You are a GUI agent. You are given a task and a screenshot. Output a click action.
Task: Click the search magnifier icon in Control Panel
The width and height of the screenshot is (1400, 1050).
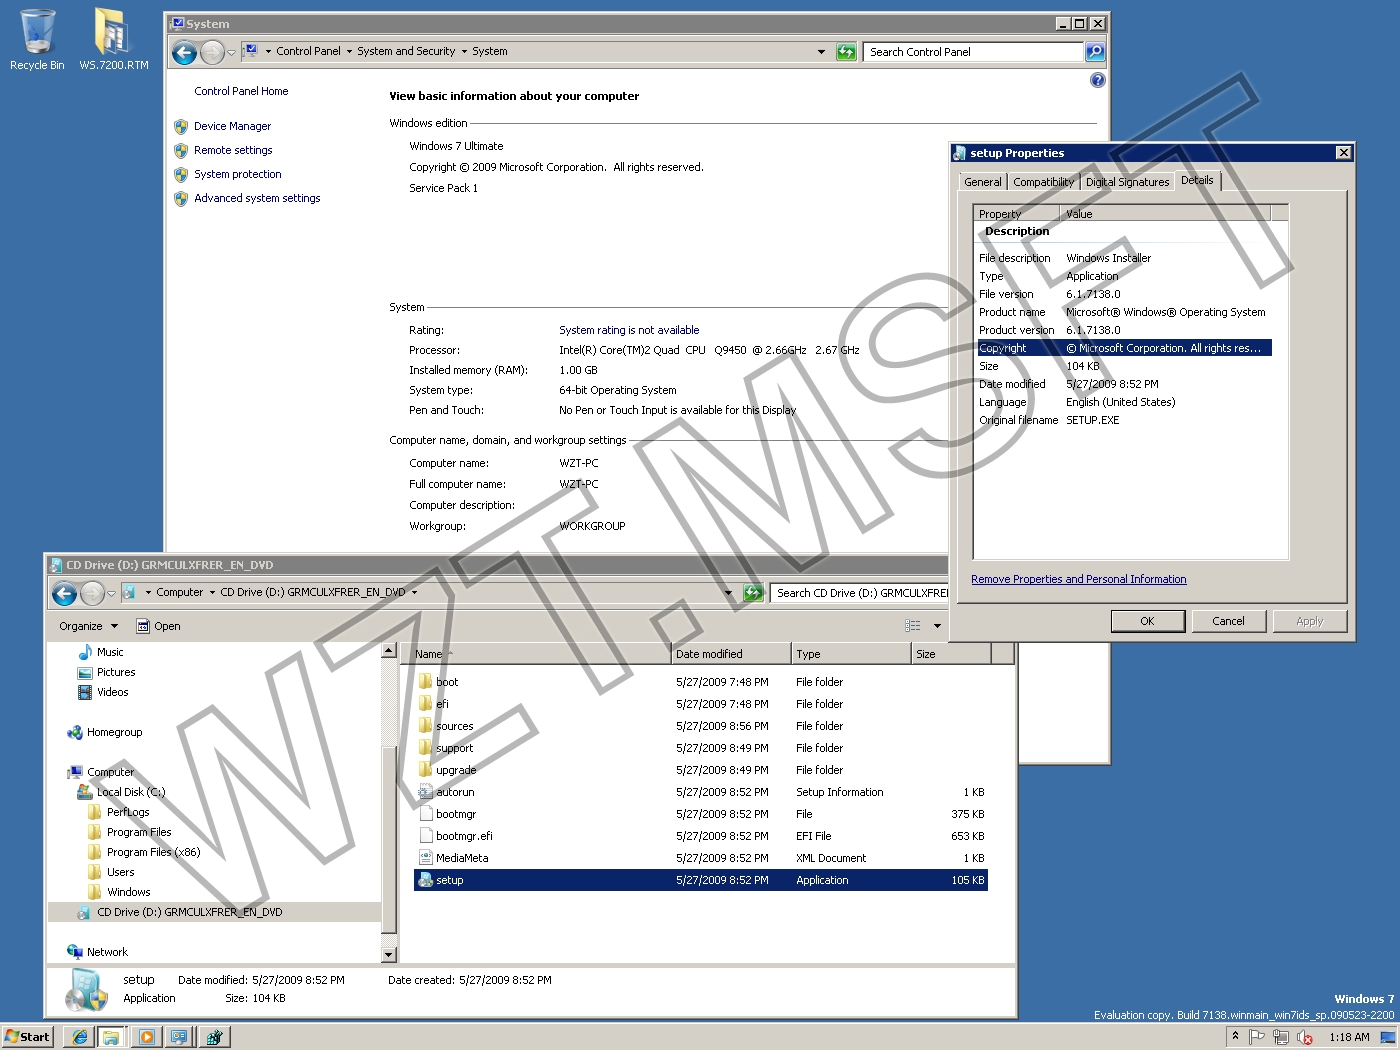1095,52
